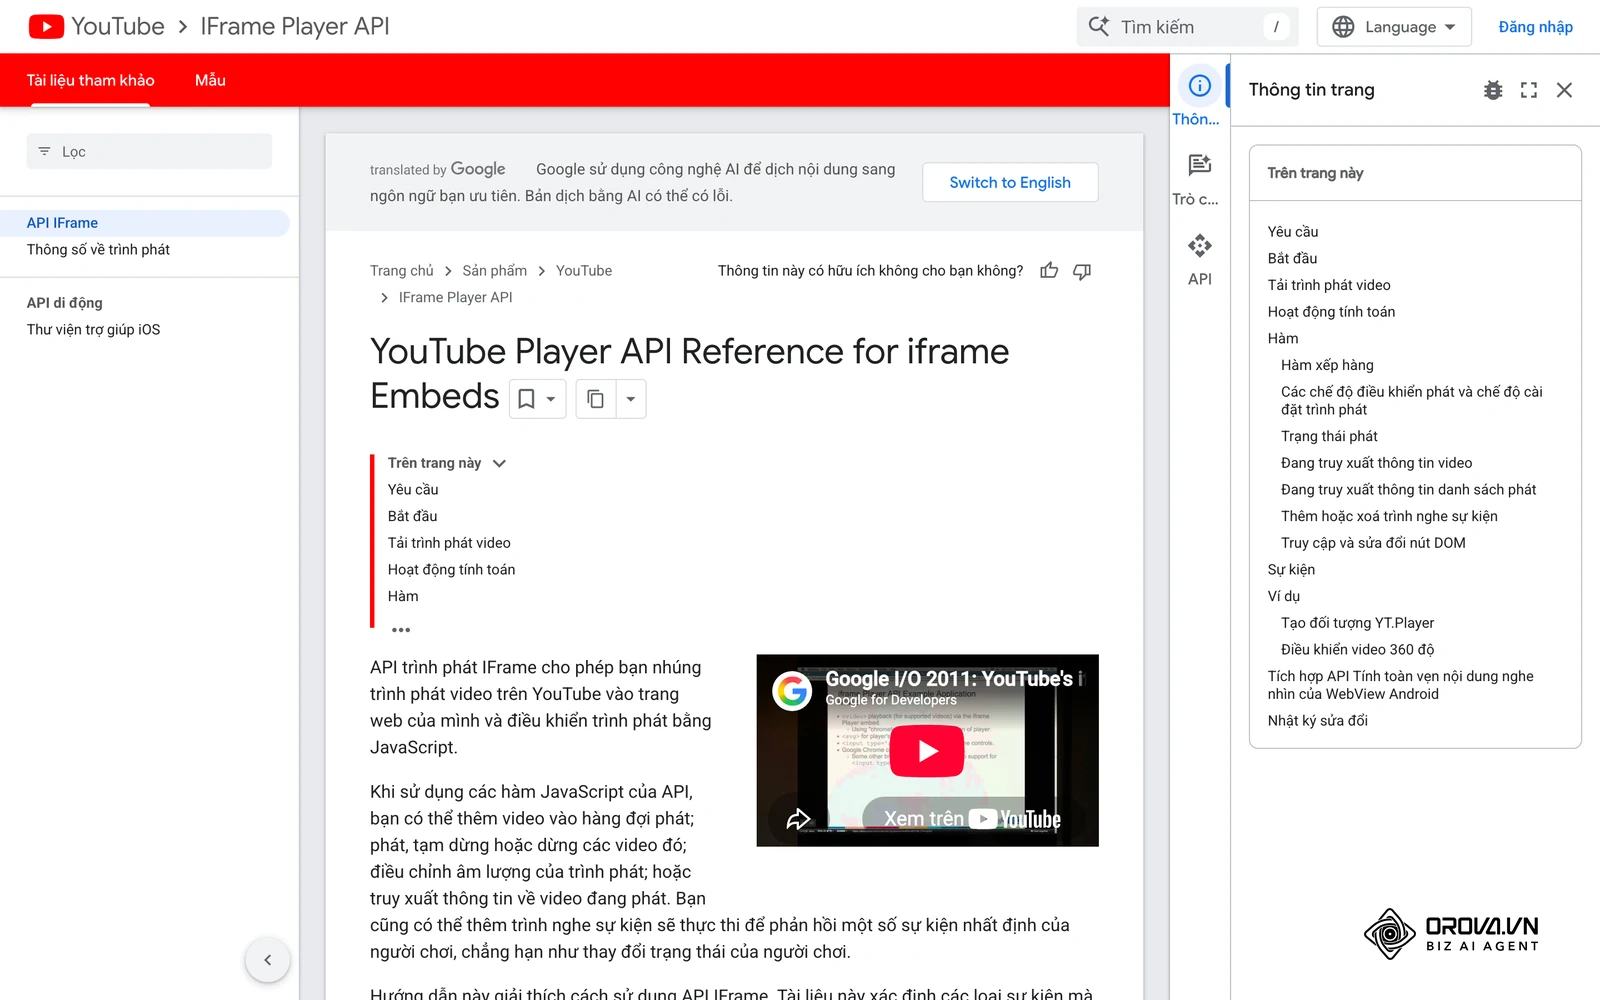Select the Tài liệu tham khảo tab
Image resolution: width=1600 pixels, height=1000 pixels.
pyautogui.click(x=90, y=80)
